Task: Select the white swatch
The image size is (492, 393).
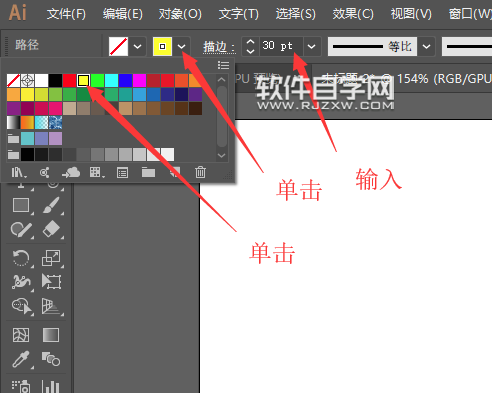Action: 41,80
